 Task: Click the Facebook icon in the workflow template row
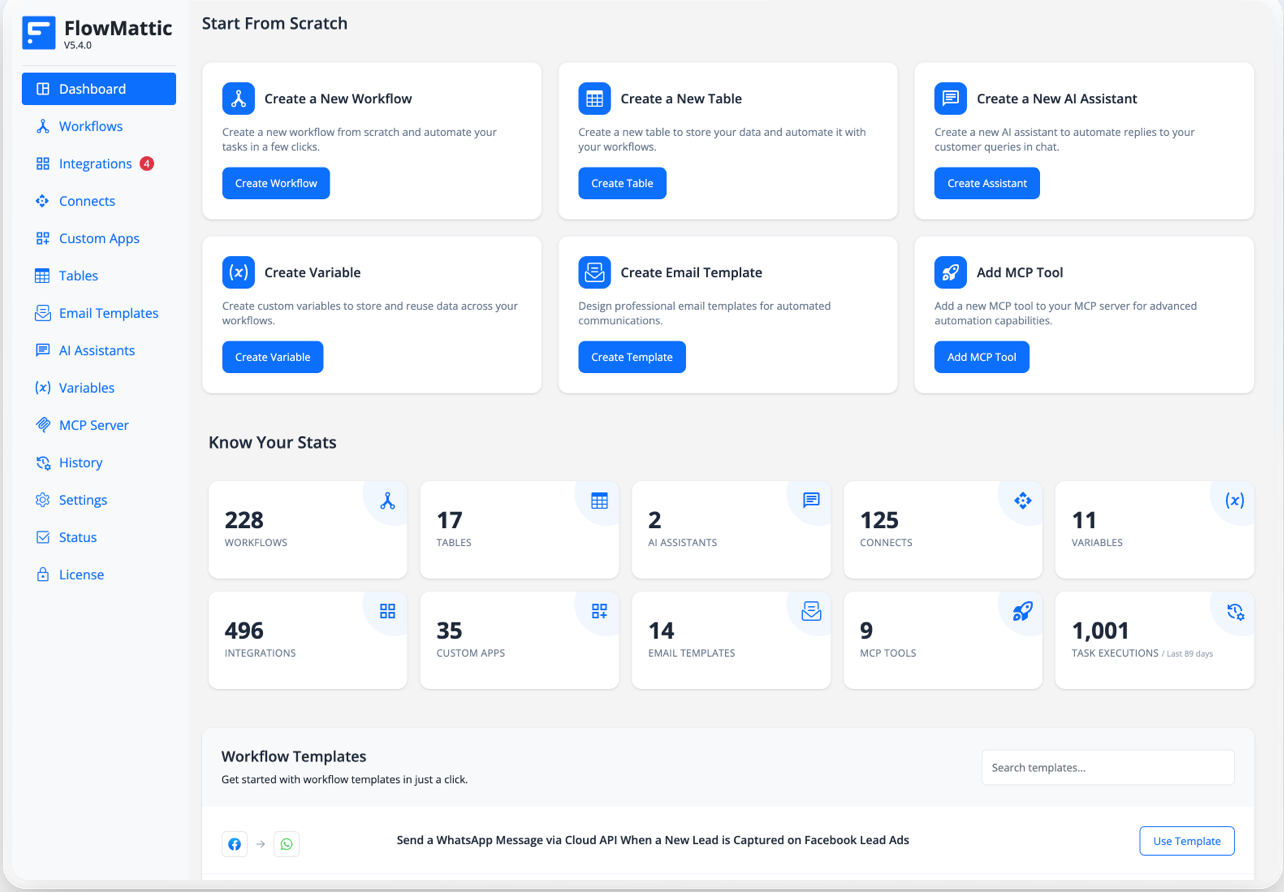pyautogui.click(x=234, y=844)
